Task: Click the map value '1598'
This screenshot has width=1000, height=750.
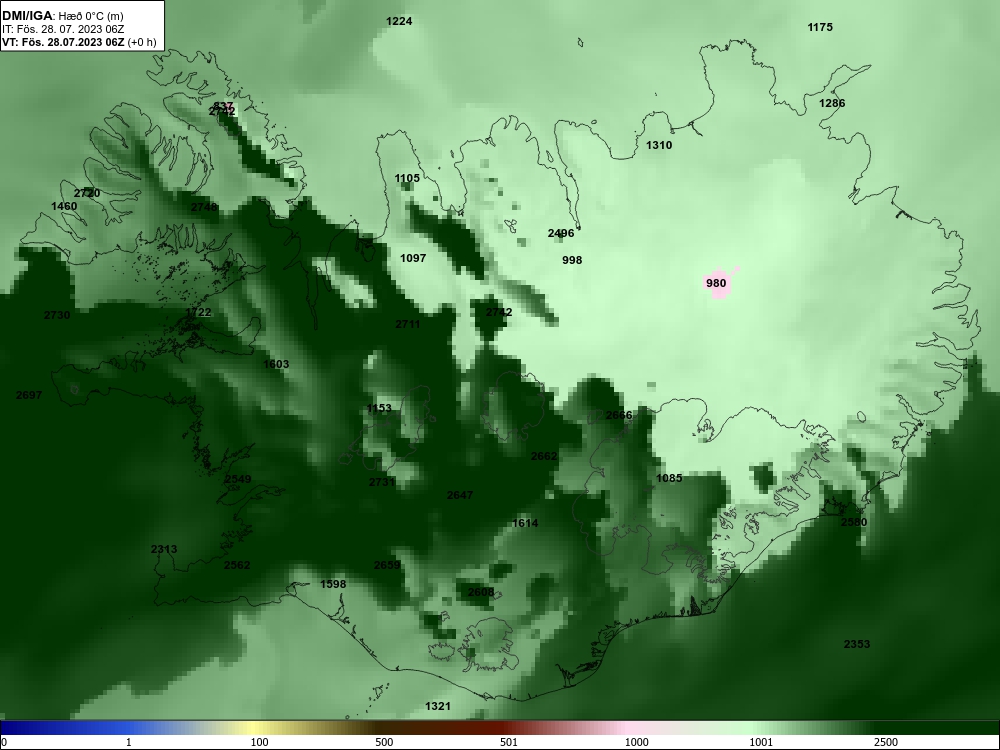Action: (x=334, y=585)
